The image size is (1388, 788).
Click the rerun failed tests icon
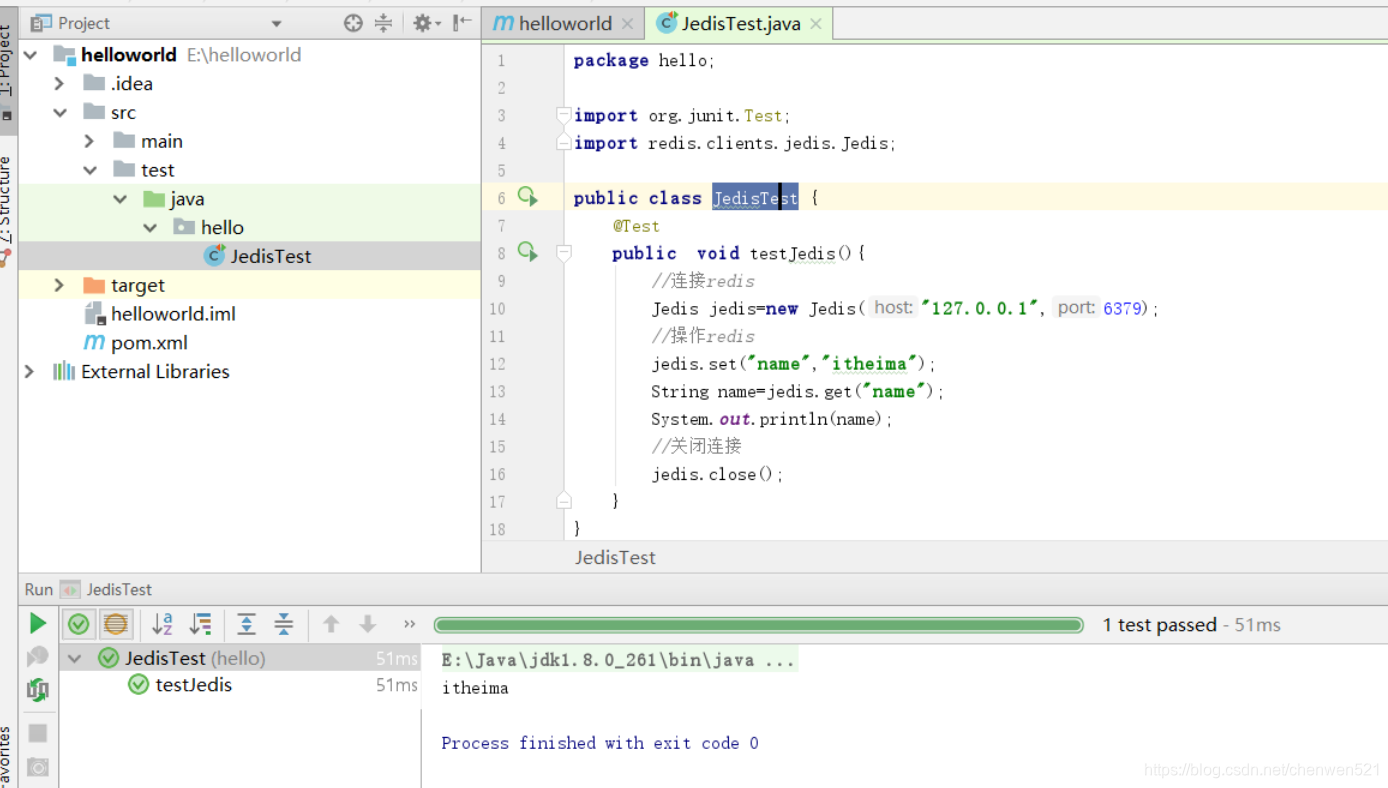(38, 656)
